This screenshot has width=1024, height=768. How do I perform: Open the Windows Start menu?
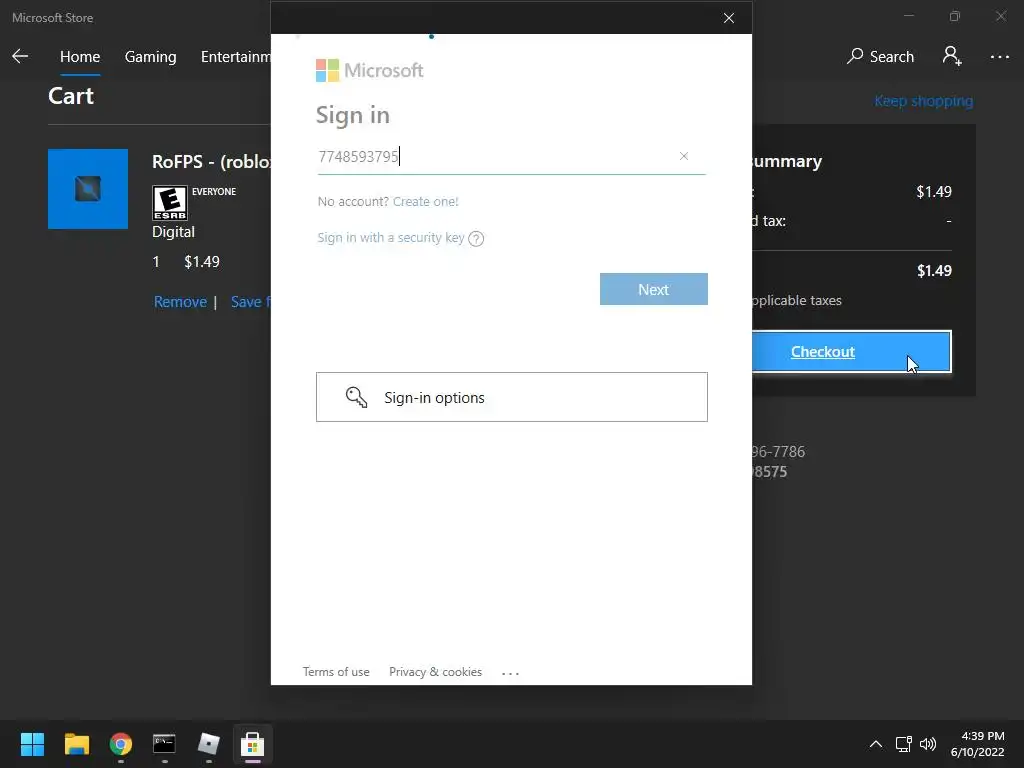tap(32, 744)
